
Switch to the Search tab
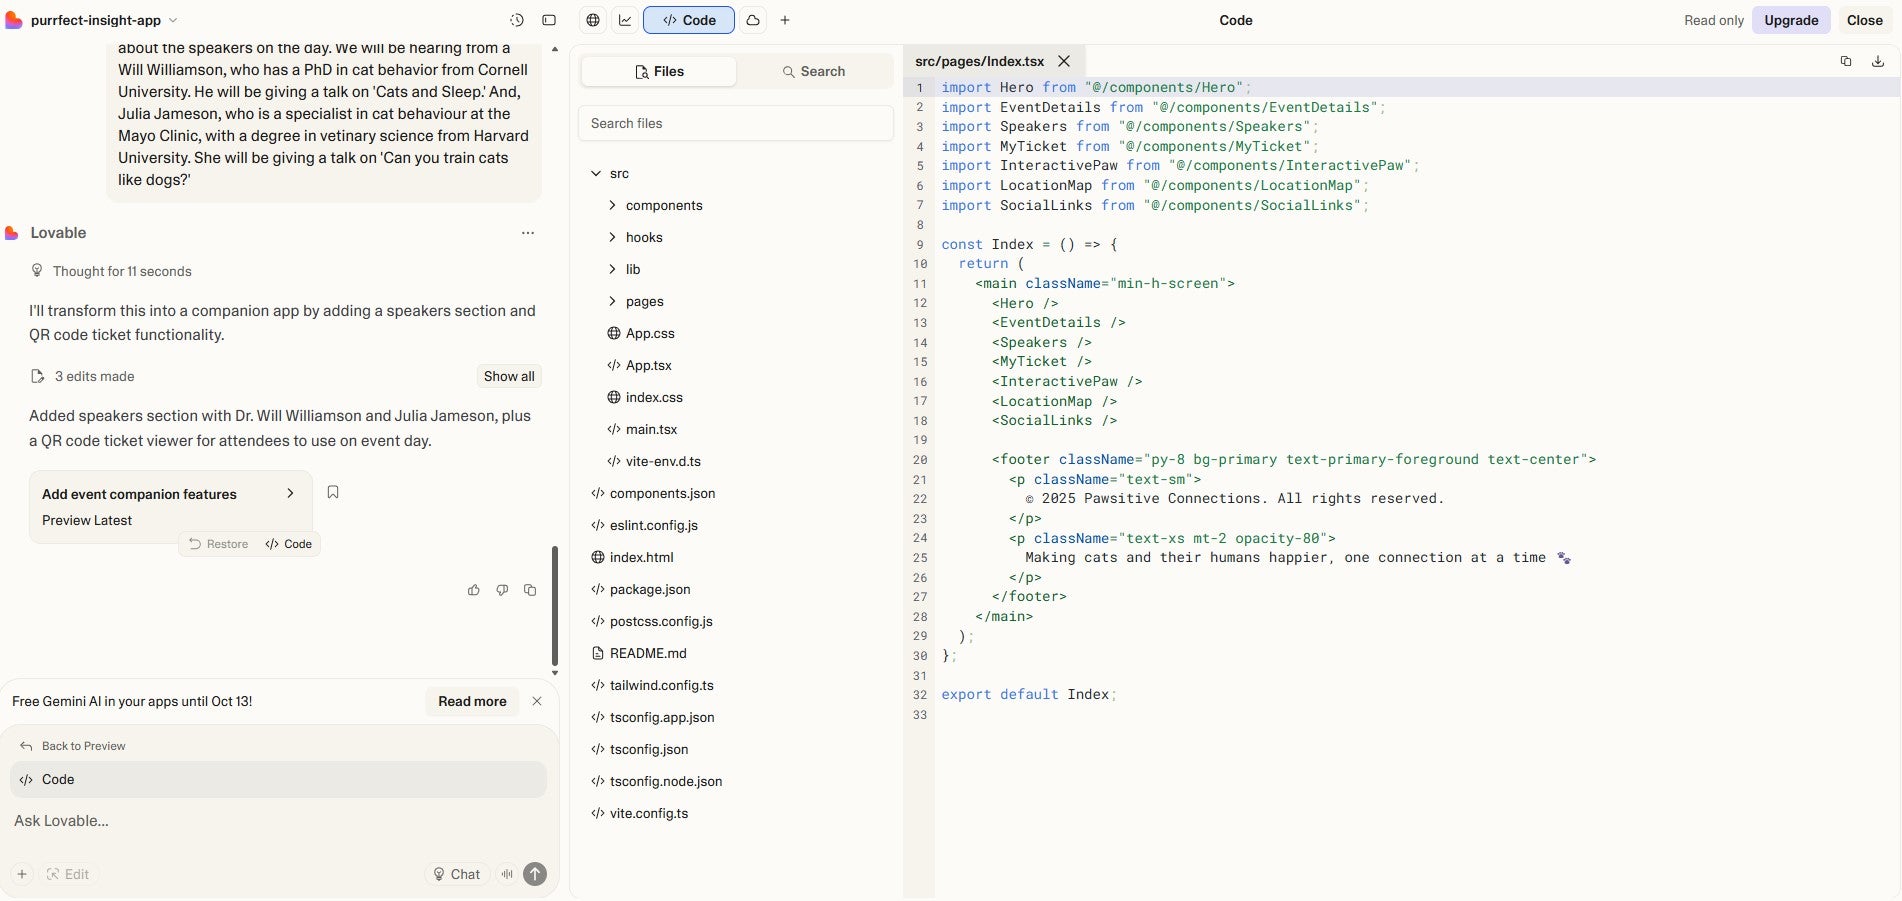pyautogui.click(x=815, y=71)
